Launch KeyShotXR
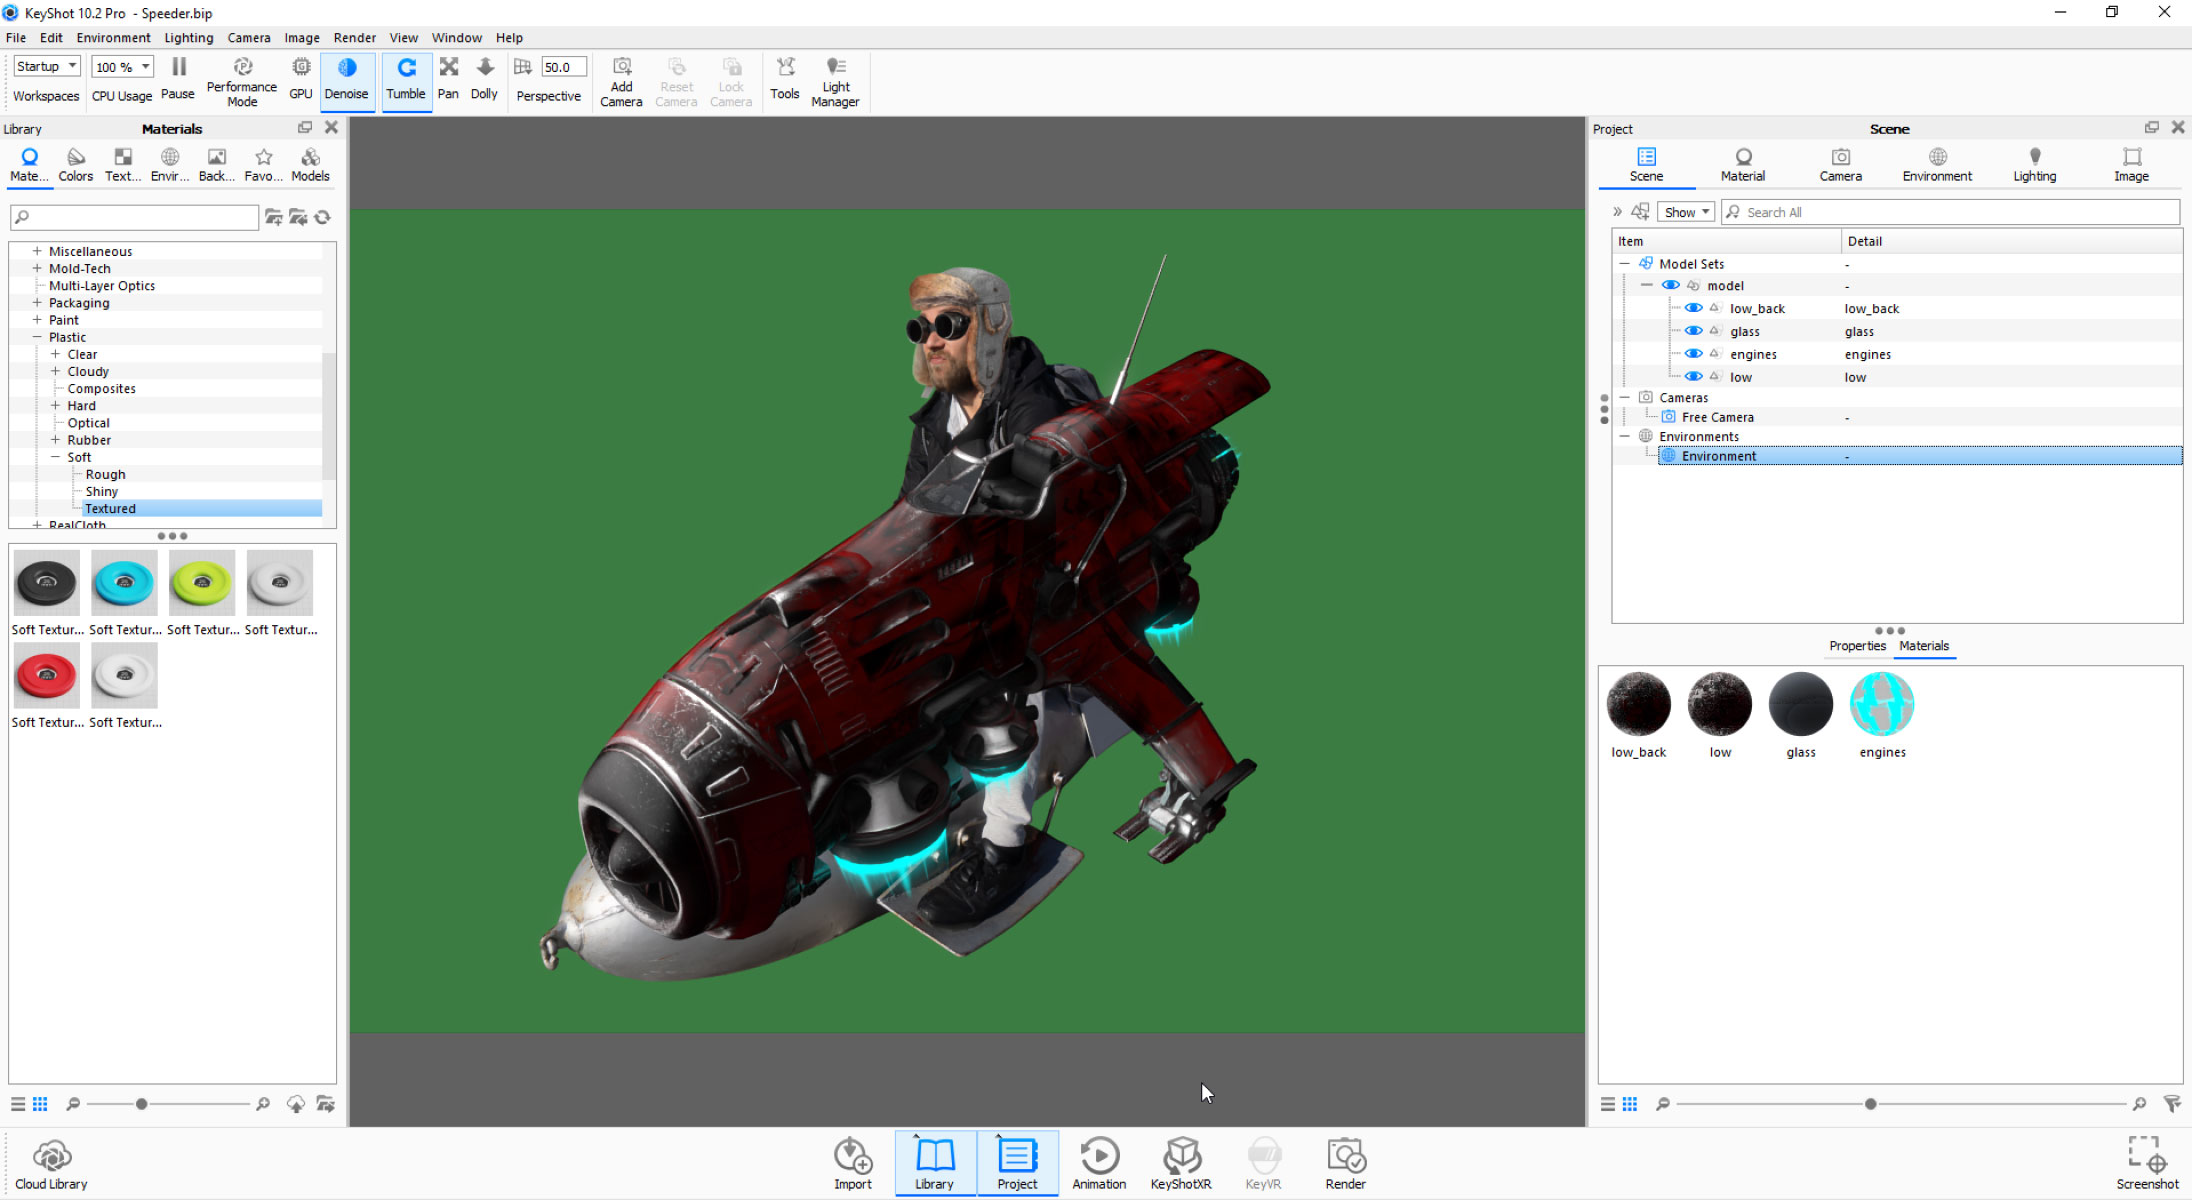Screen dimensions: 2192x1200 pos(1181,1163)
